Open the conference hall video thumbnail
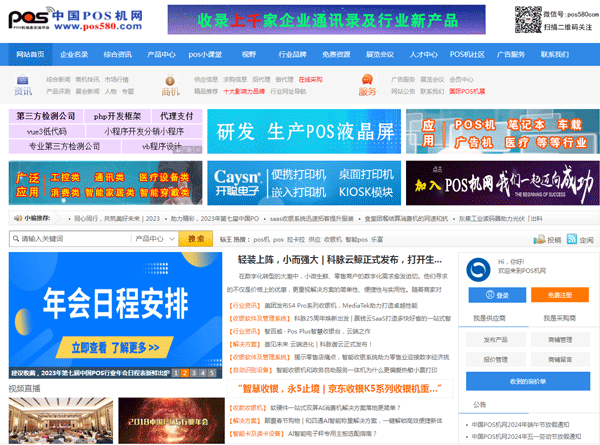The width and height of the screenshot is (600, 445). [61, 420]
